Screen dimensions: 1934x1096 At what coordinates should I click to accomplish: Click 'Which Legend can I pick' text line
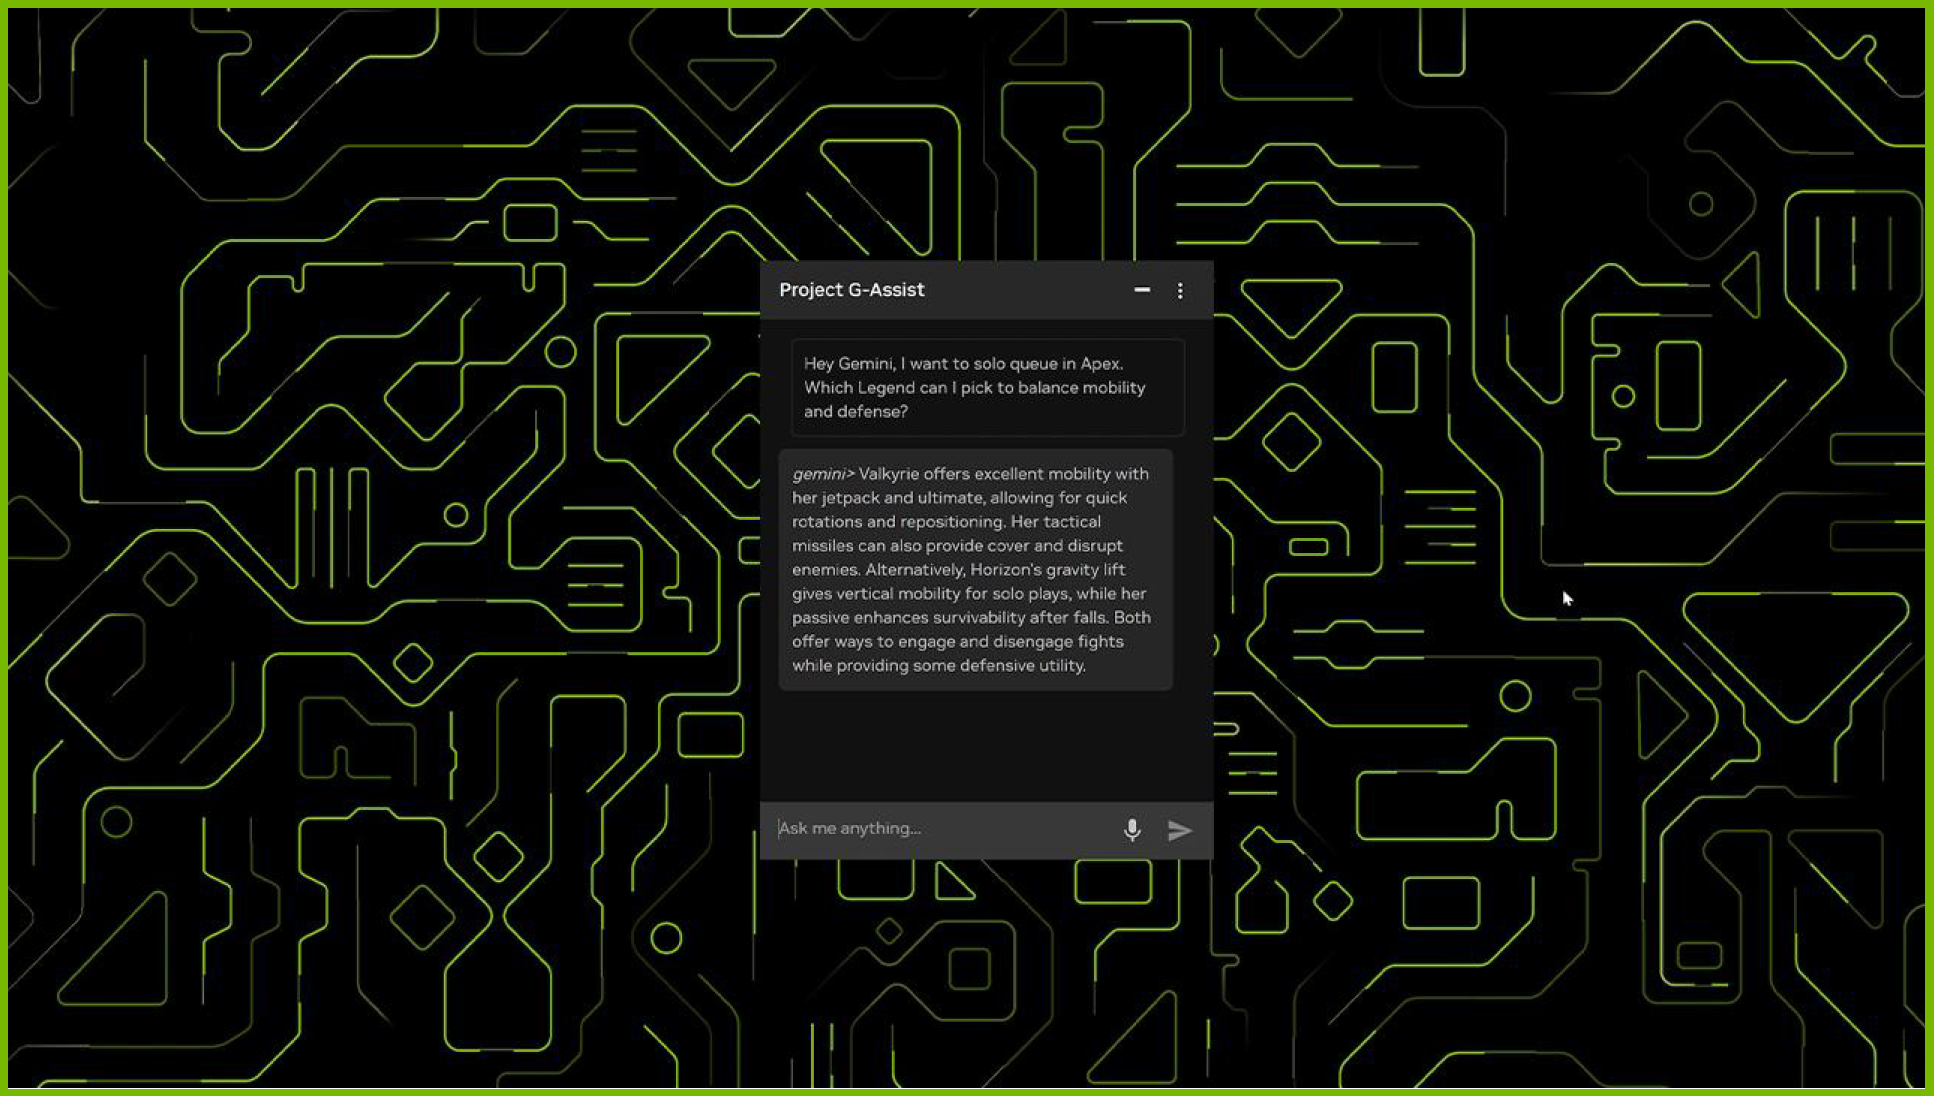[895, 388]
